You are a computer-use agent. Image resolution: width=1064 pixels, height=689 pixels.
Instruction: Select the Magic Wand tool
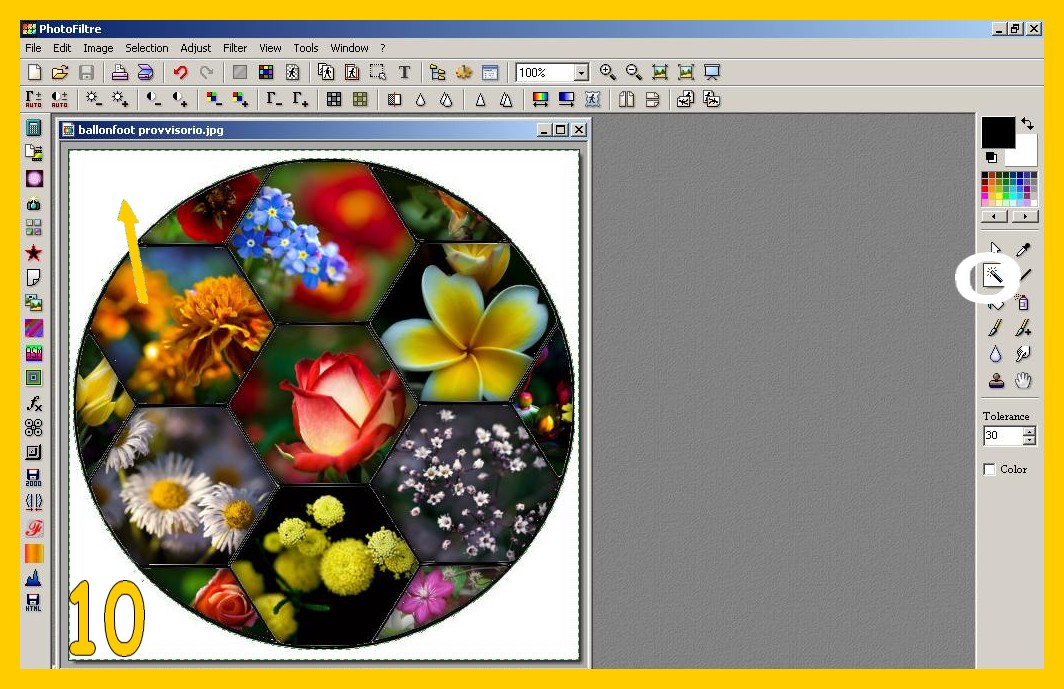(995, 275)
